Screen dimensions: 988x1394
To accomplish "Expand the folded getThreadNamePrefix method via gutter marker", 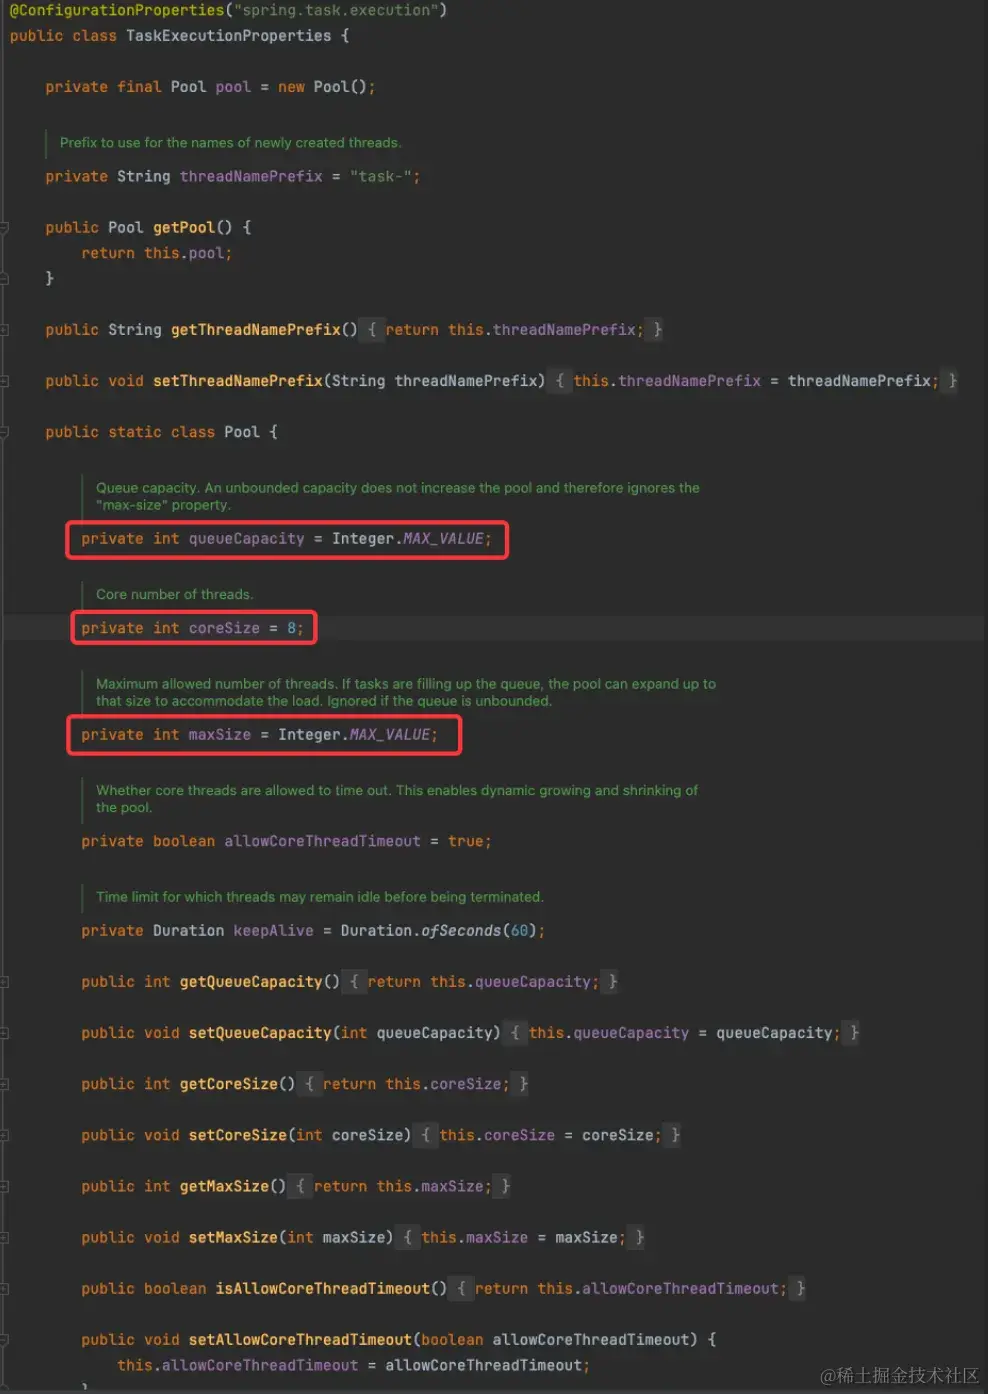I will 4,330.
